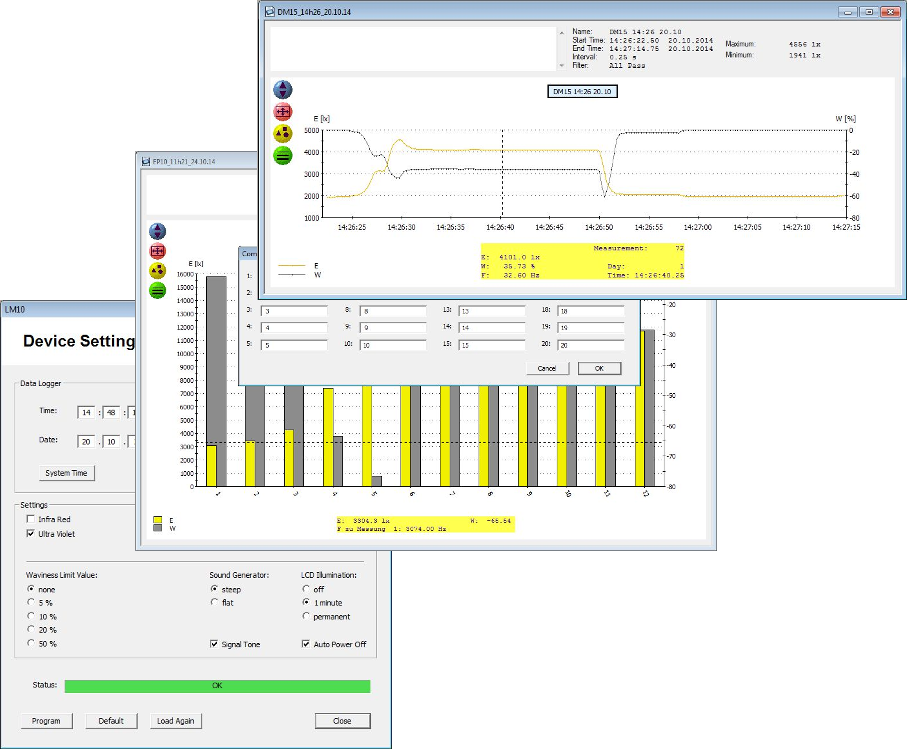Click the DM15 window title bar icon

pos(269,12)
